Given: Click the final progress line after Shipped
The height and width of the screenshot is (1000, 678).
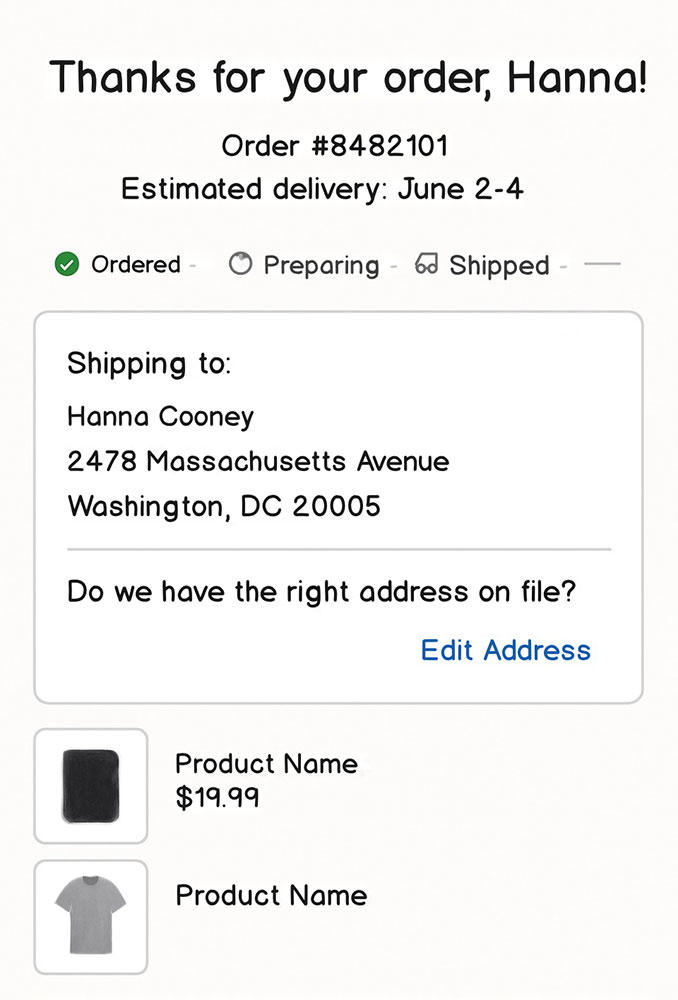Looking at the screenshot, I should pos(602,265).
